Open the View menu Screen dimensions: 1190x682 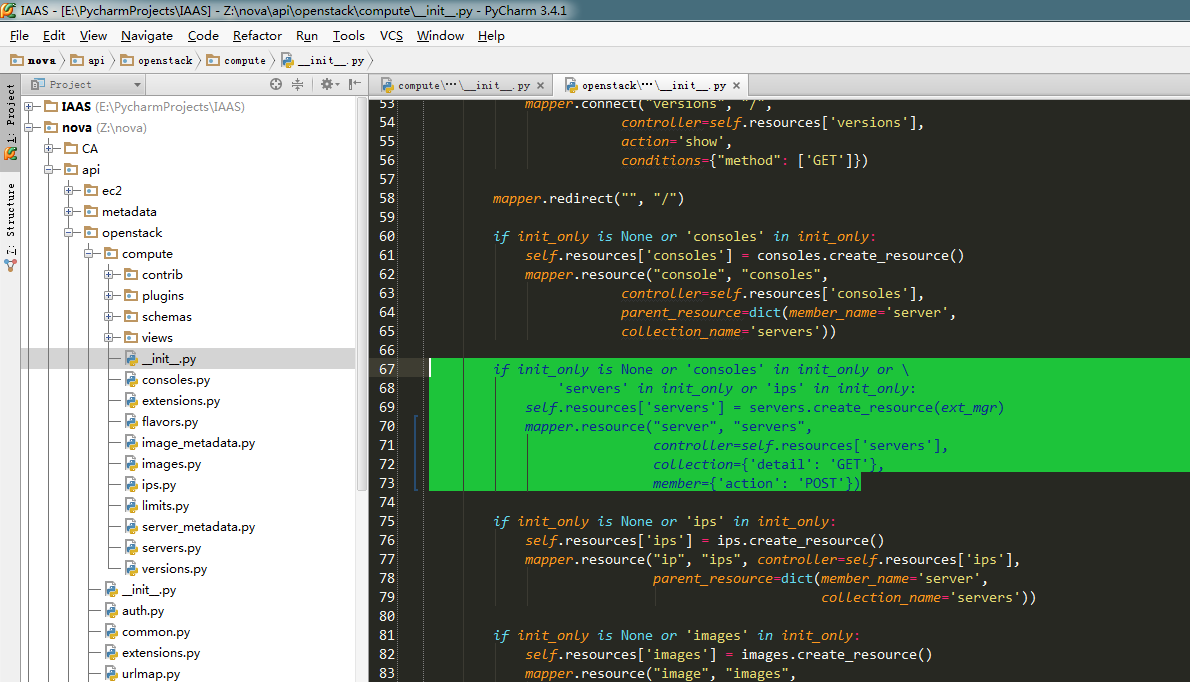pyautogui.click(x=93, y=36)
